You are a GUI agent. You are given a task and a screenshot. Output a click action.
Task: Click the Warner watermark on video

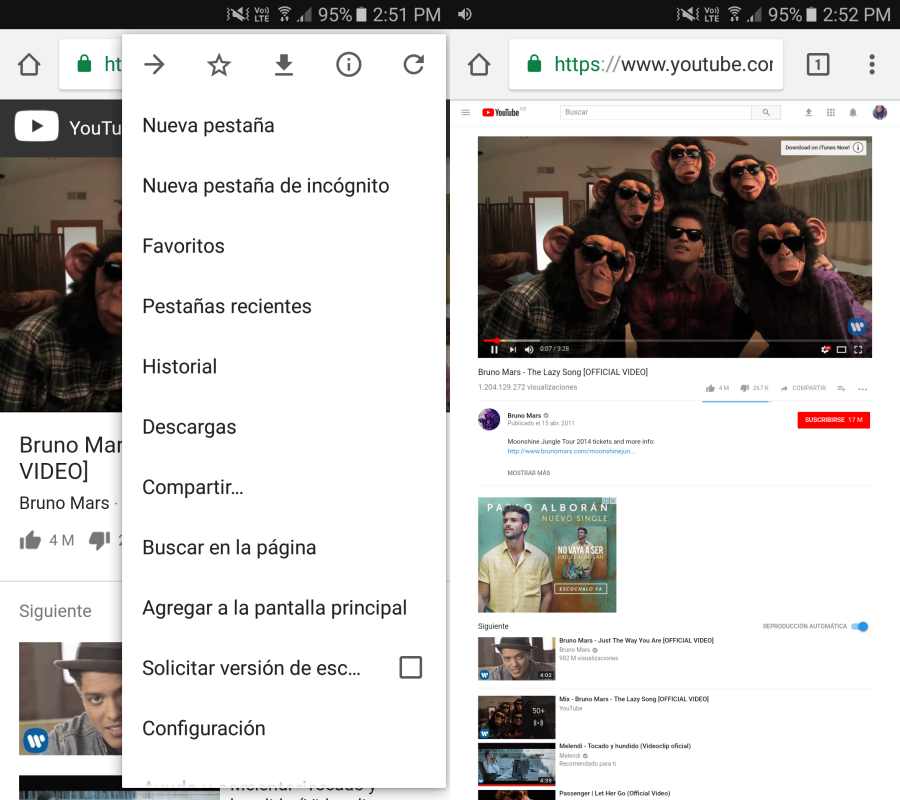point(857,327)
